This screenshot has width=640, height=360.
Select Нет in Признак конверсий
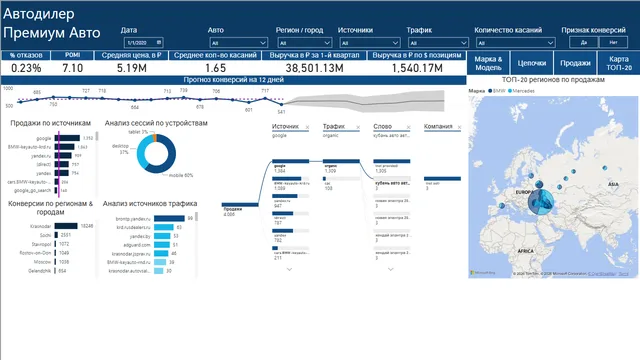click(613, 42)
